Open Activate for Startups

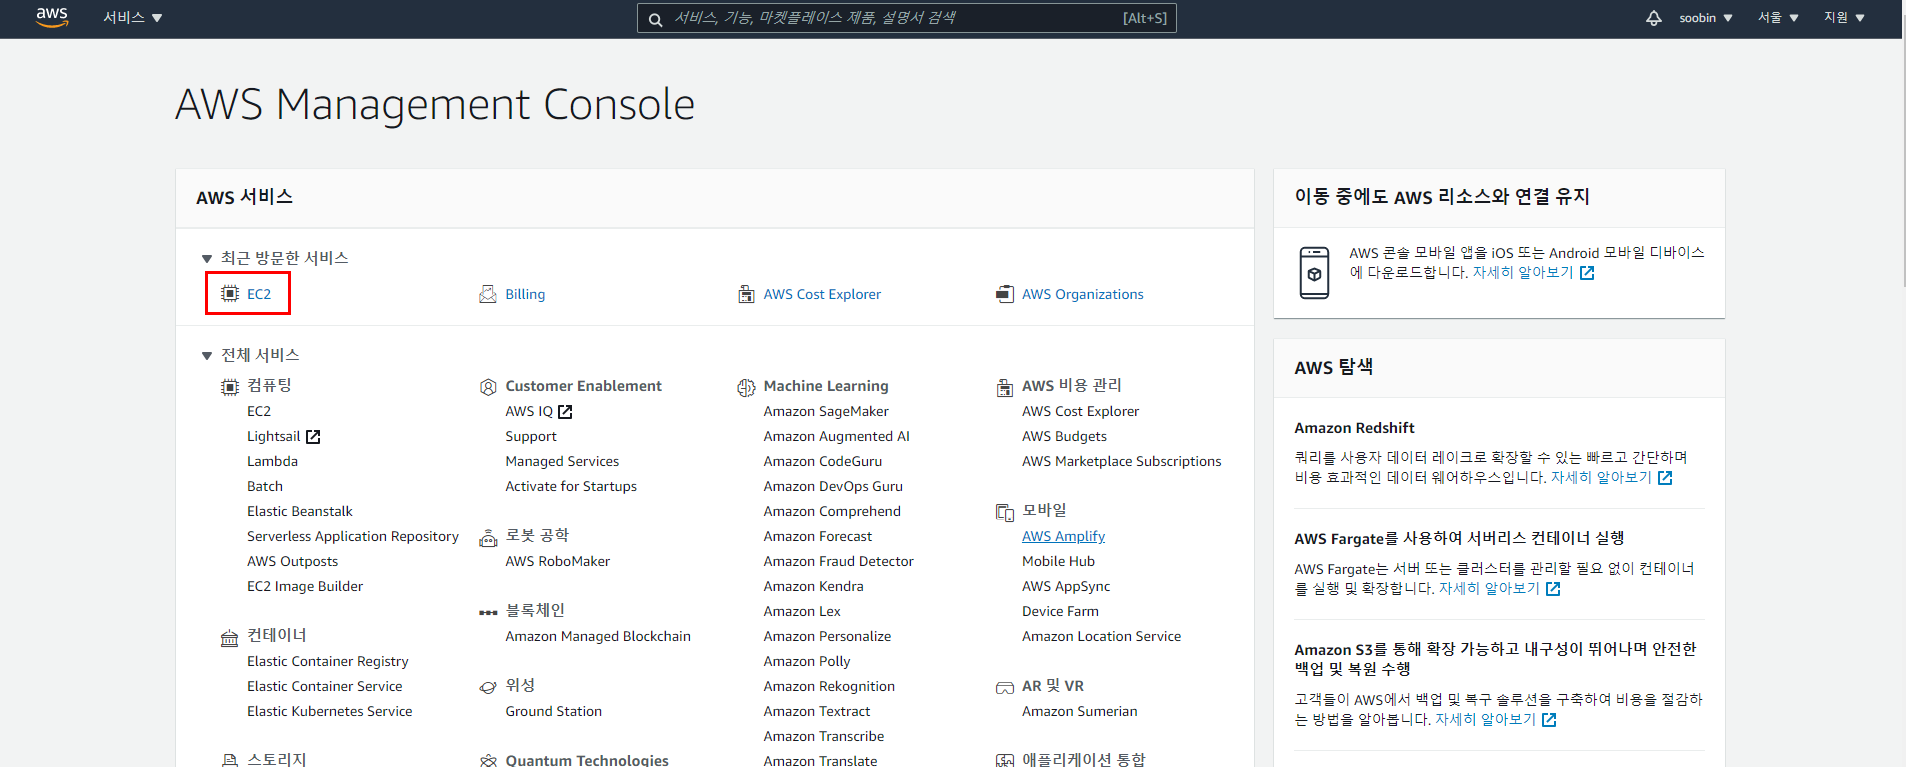pyautogui.click(x=571, y=486)
